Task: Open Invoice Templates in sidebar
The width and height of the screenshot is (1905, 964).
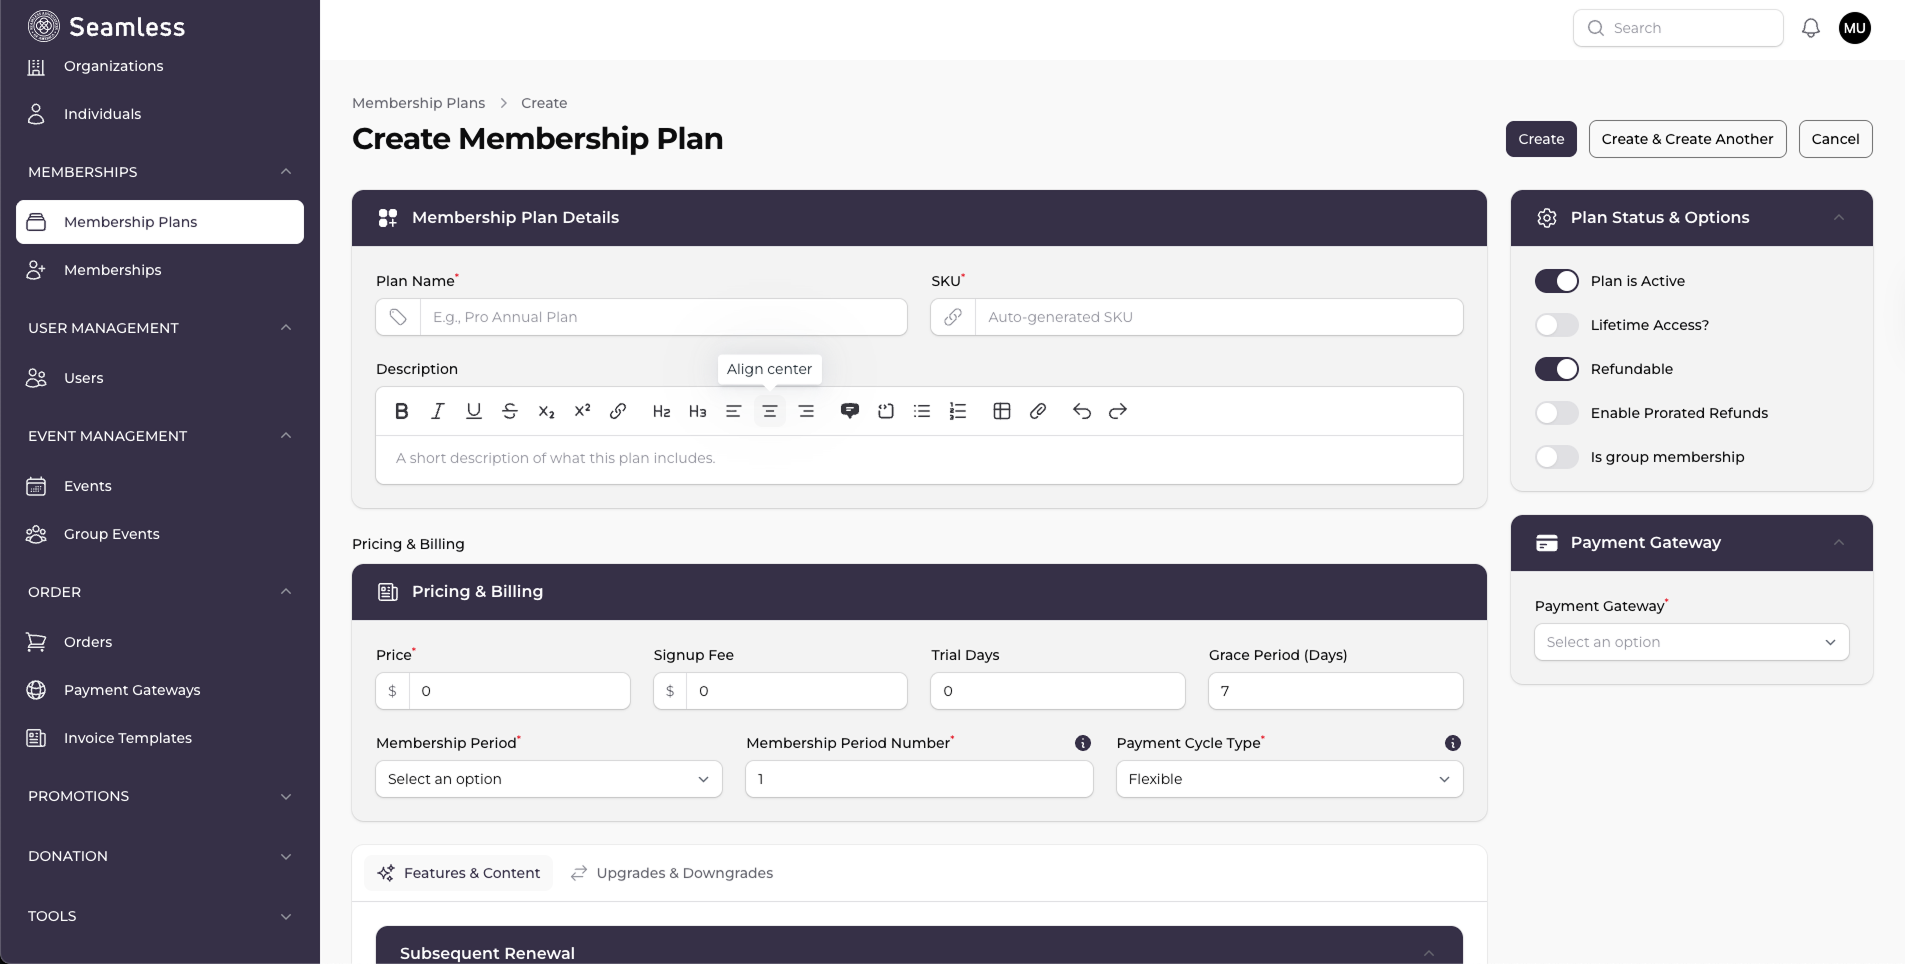Action: coord(127,738)
